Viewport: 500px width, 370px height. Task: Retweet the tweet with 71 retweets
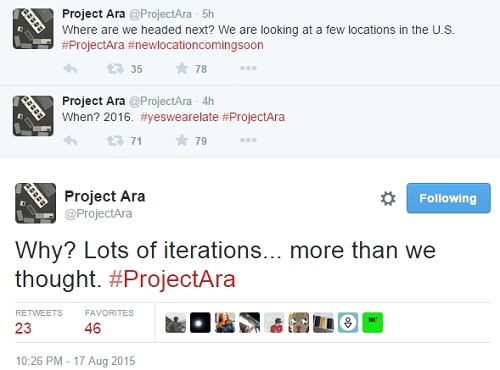pyautogui.click(x=115, y=140)
